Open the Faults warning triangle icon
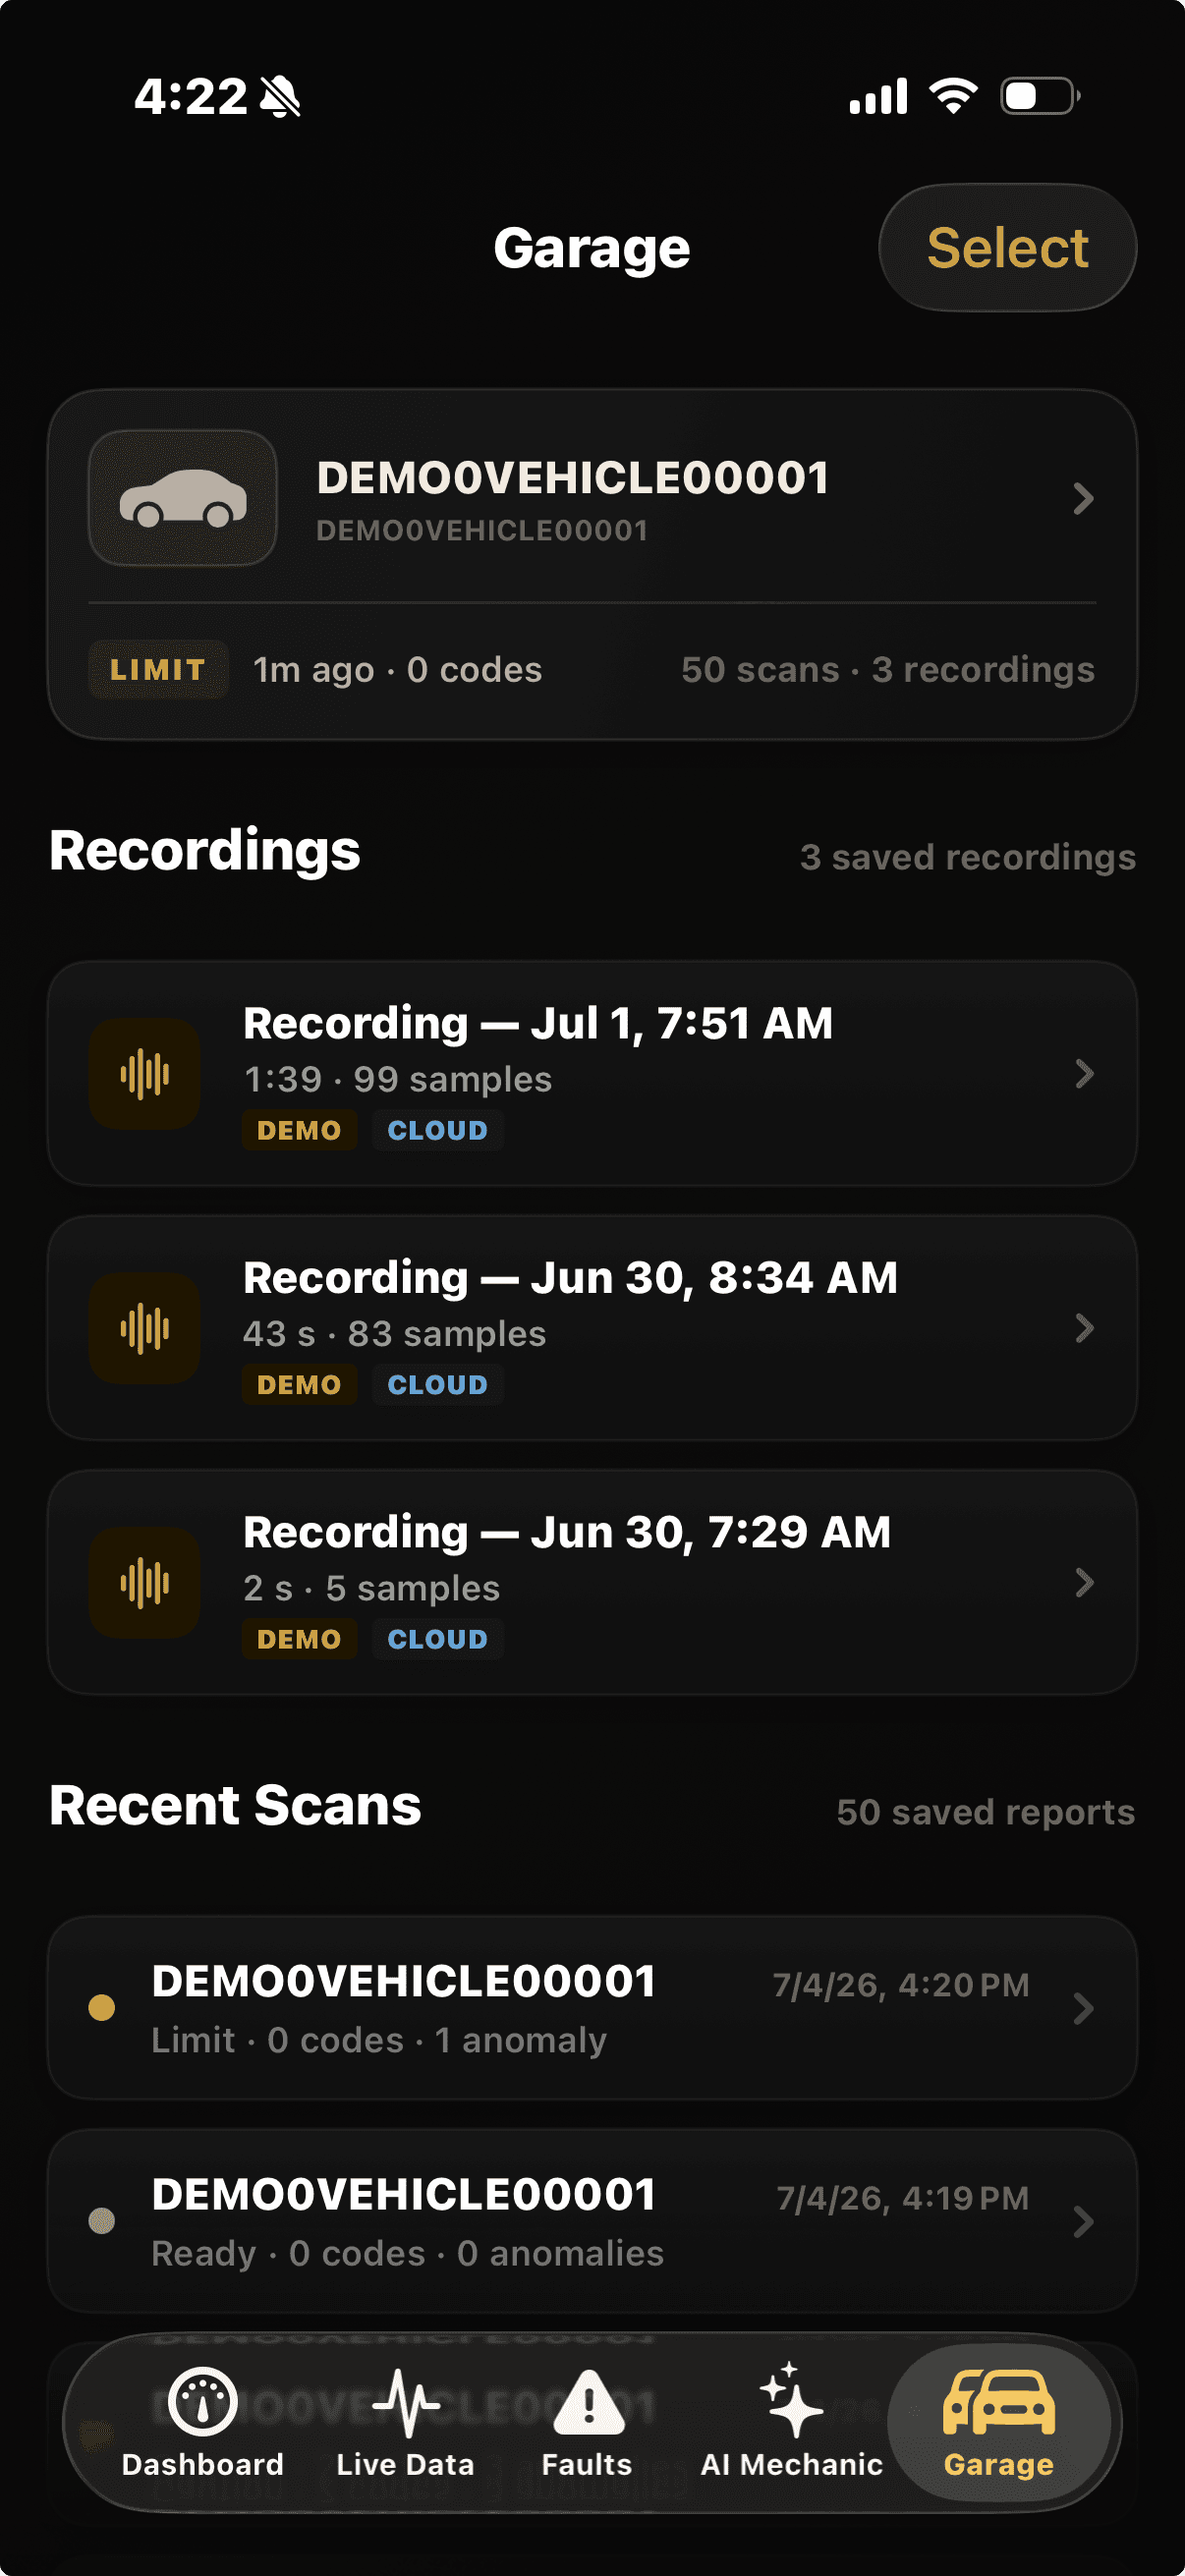Screen dimensions: 1185x2576 point(588,2402)
